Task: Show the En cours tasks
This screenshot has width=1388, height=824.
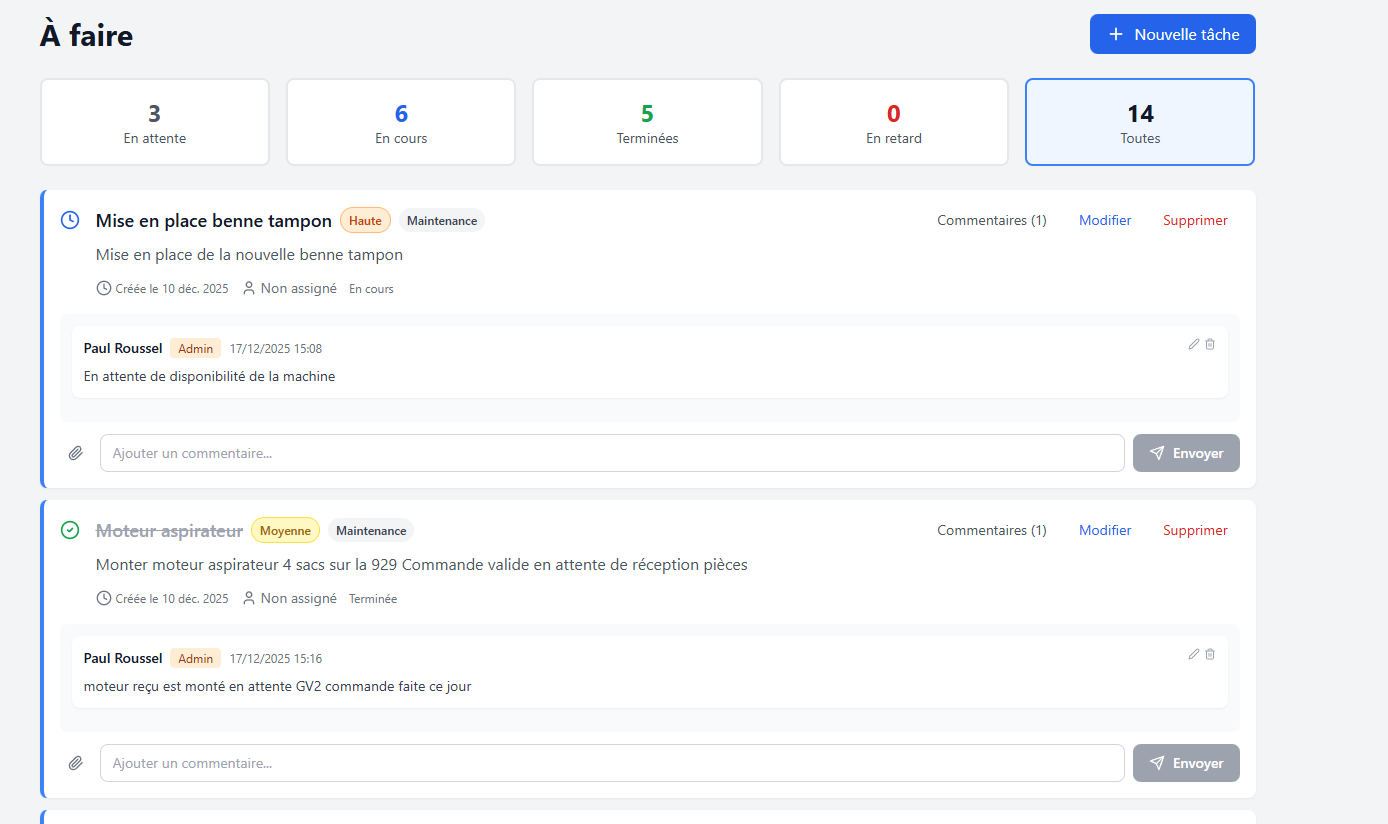Action: pos(401,122)
